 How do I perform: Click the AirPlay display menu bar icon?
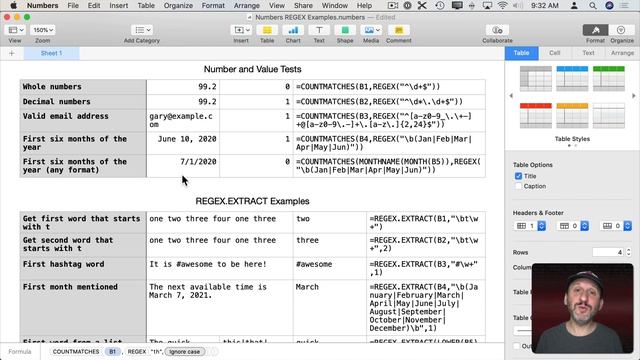pos(487,5)
